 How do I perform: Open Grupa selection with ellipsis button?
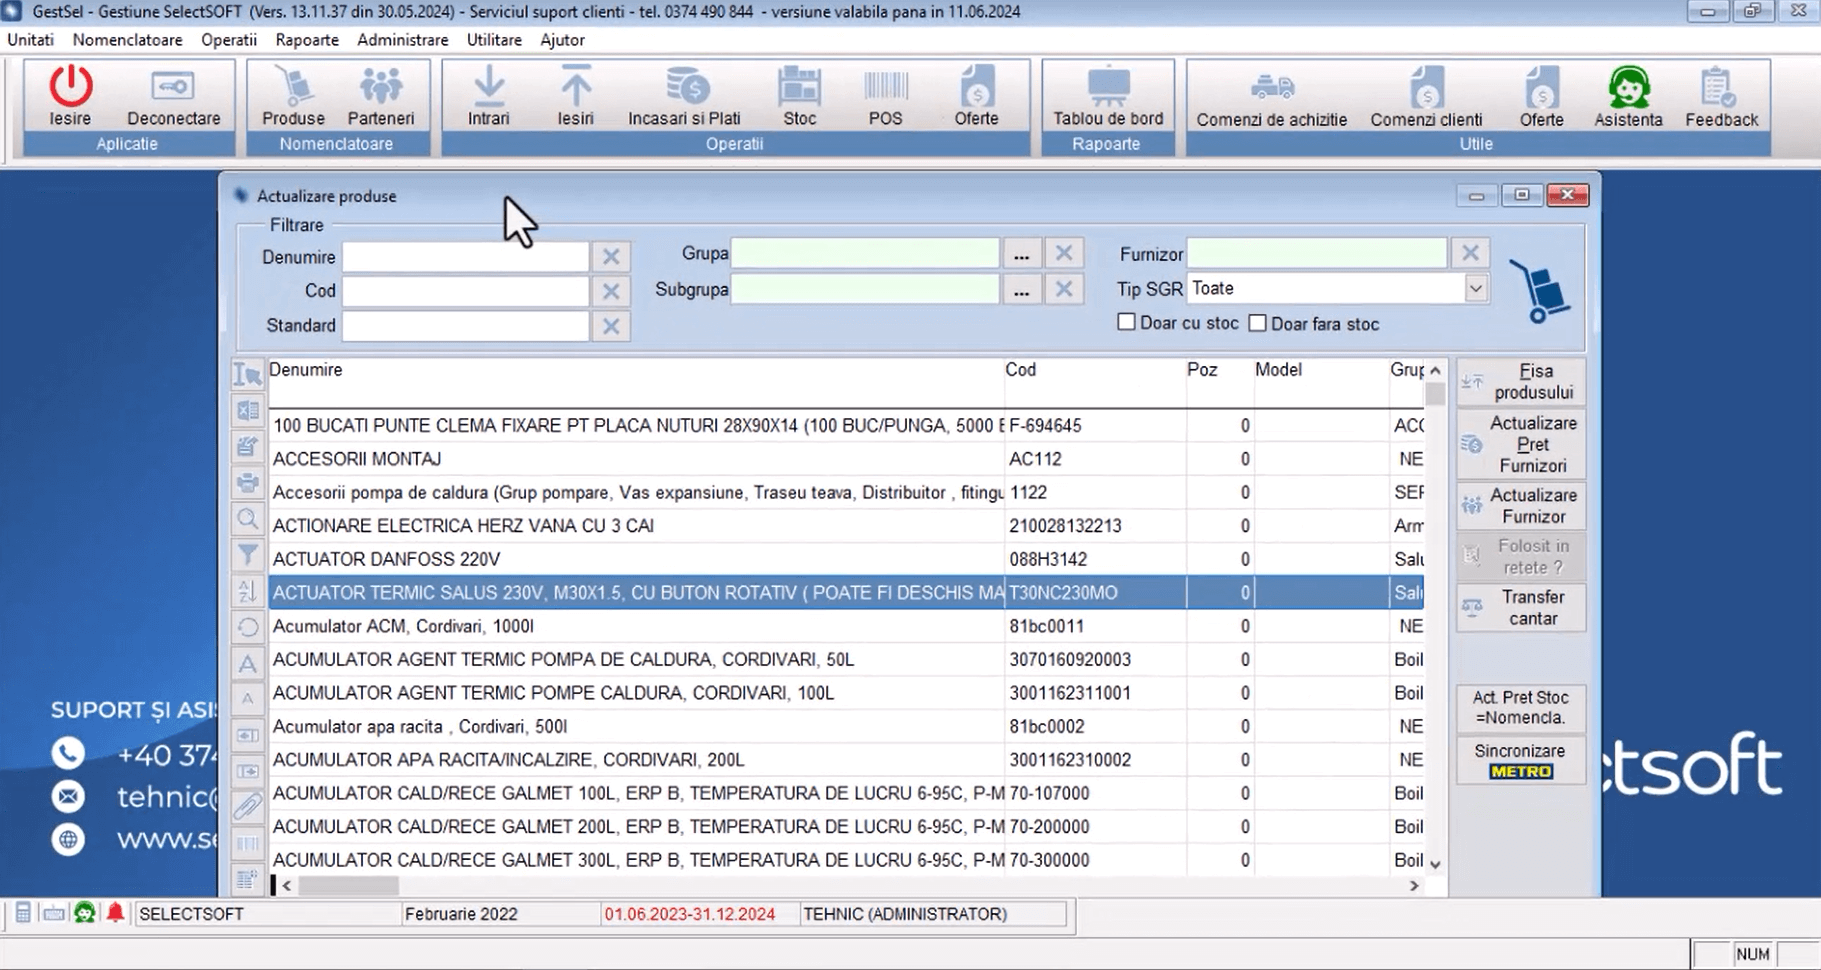tap(1021, 255)
